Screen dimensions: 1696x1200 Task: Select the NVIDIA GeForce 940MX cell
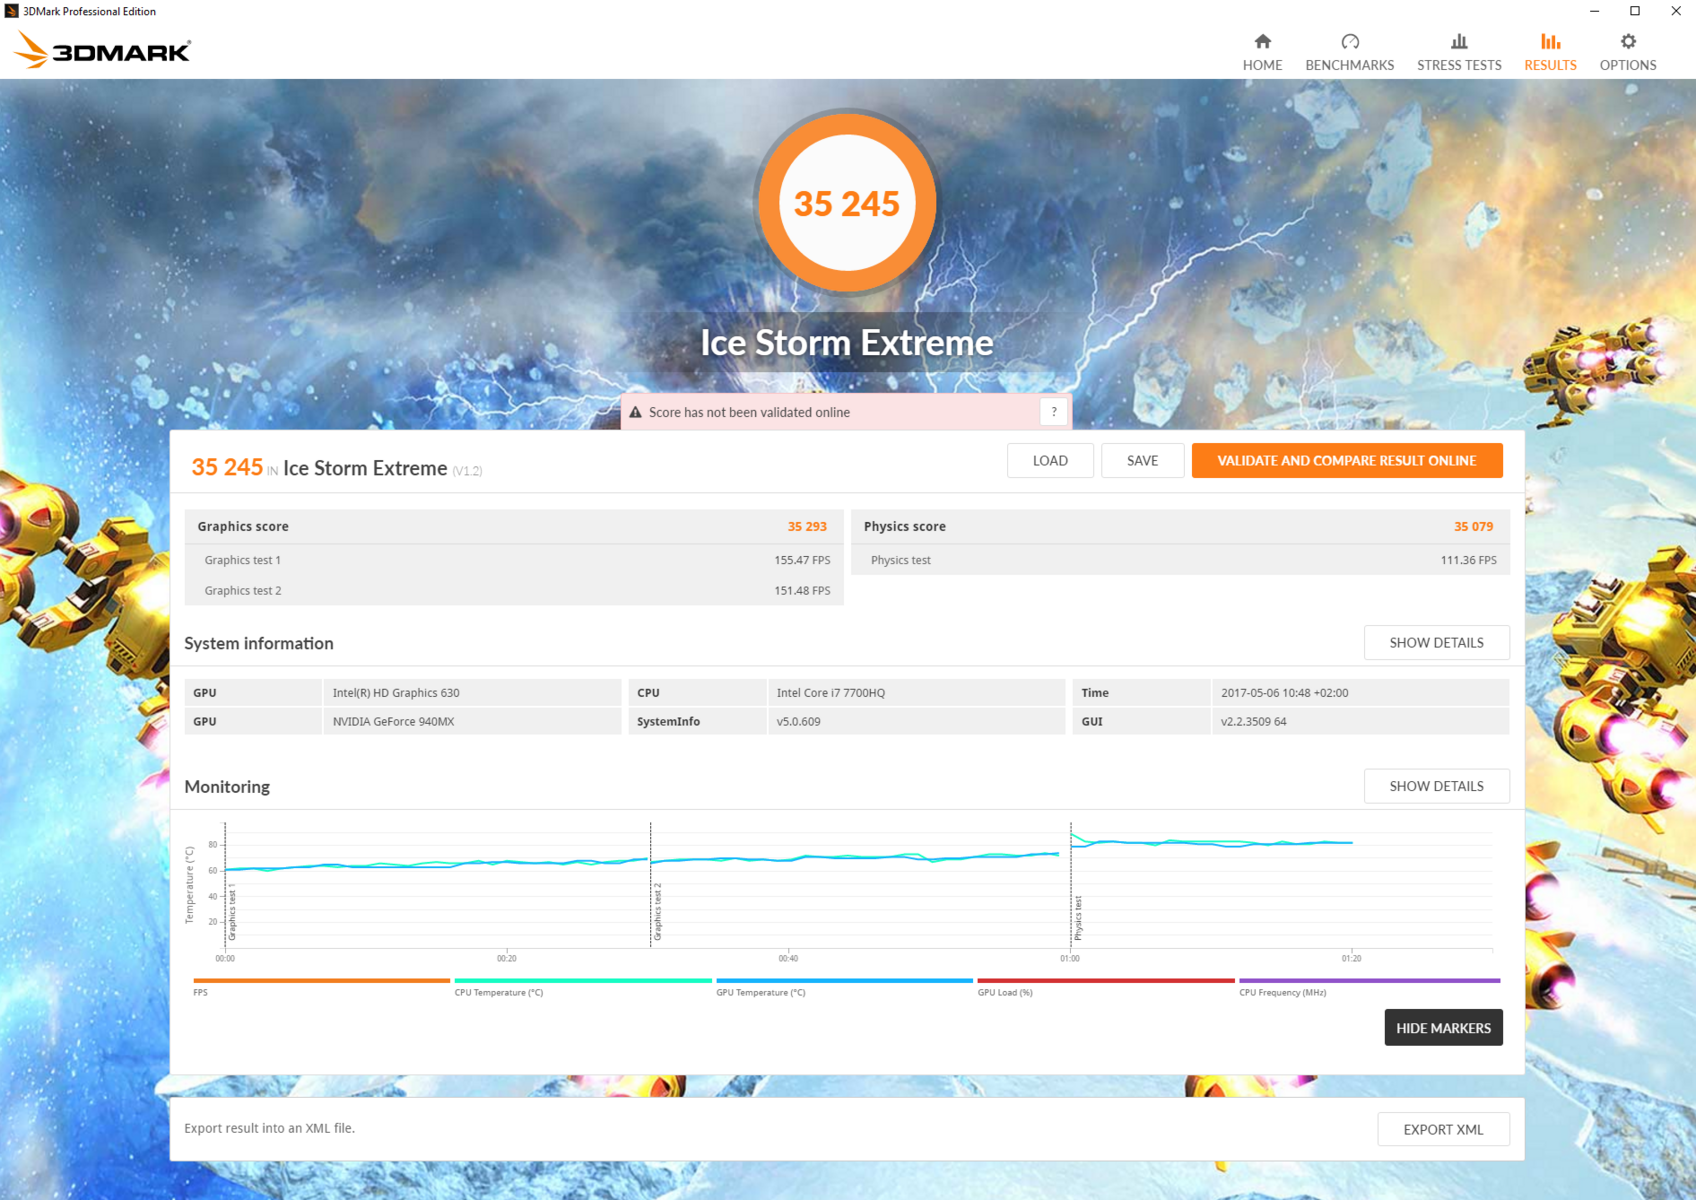click(x=472, y=721)
